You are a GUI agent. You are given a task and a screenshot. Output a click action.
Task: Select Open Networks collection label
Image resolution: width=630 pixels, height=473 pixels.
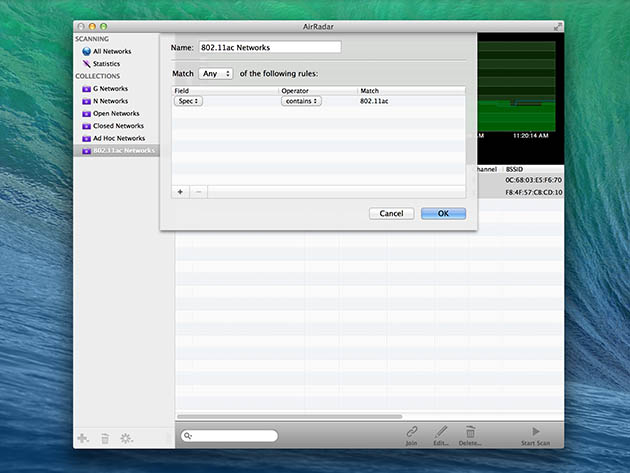(x=116, y=114)
